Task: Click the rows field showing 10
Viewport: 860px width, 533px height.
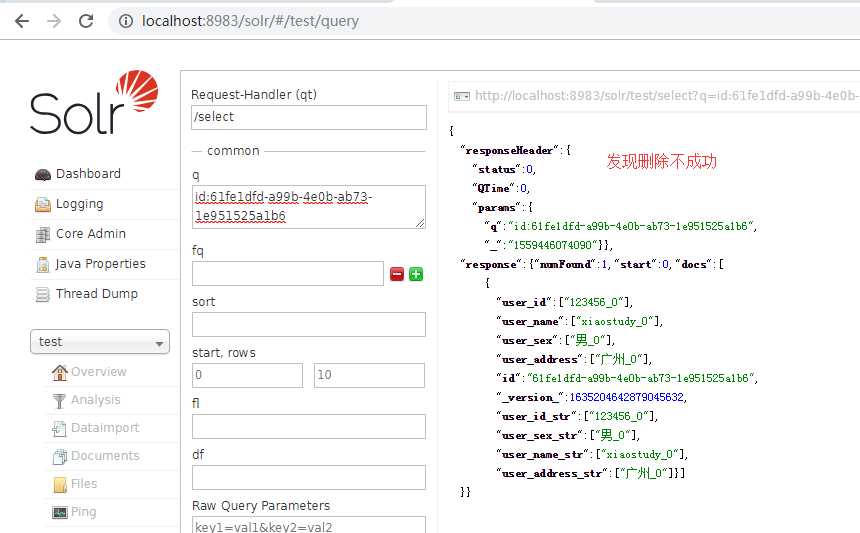Action: [369, 376]
